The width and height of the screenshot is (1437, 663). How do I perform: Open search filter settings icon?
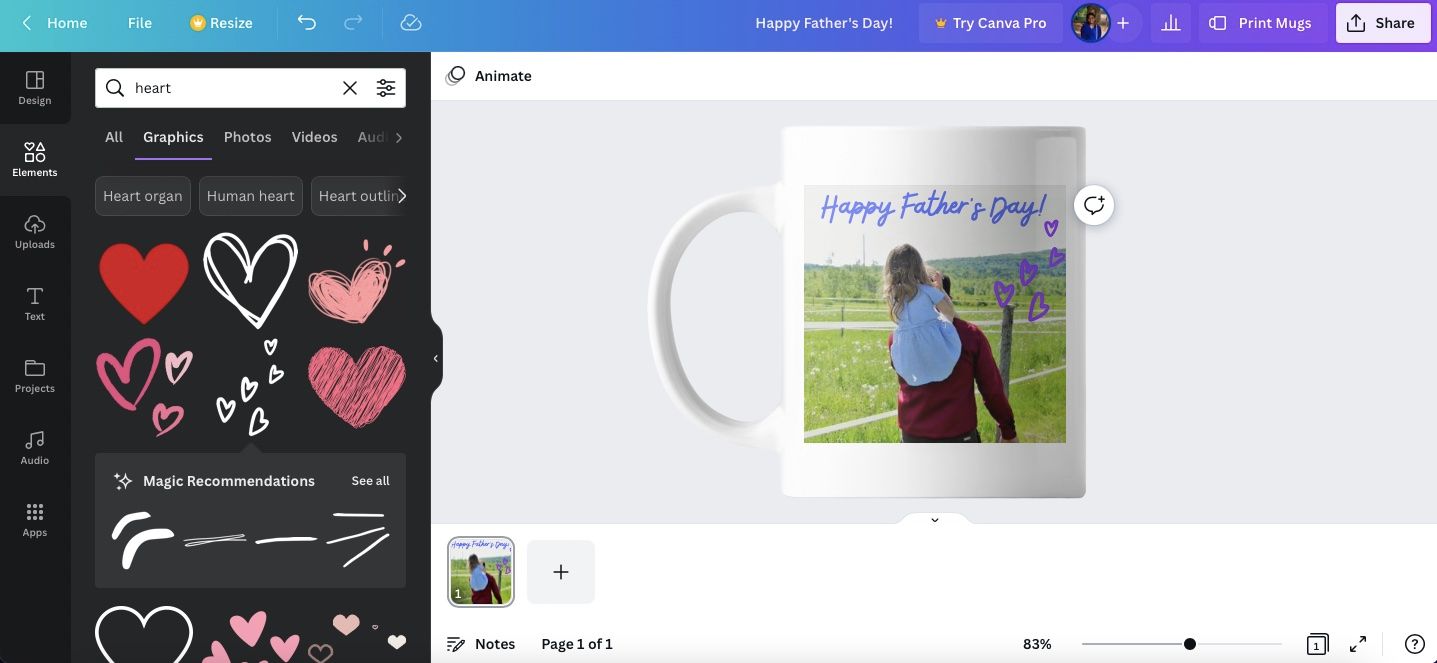(386, 88)
